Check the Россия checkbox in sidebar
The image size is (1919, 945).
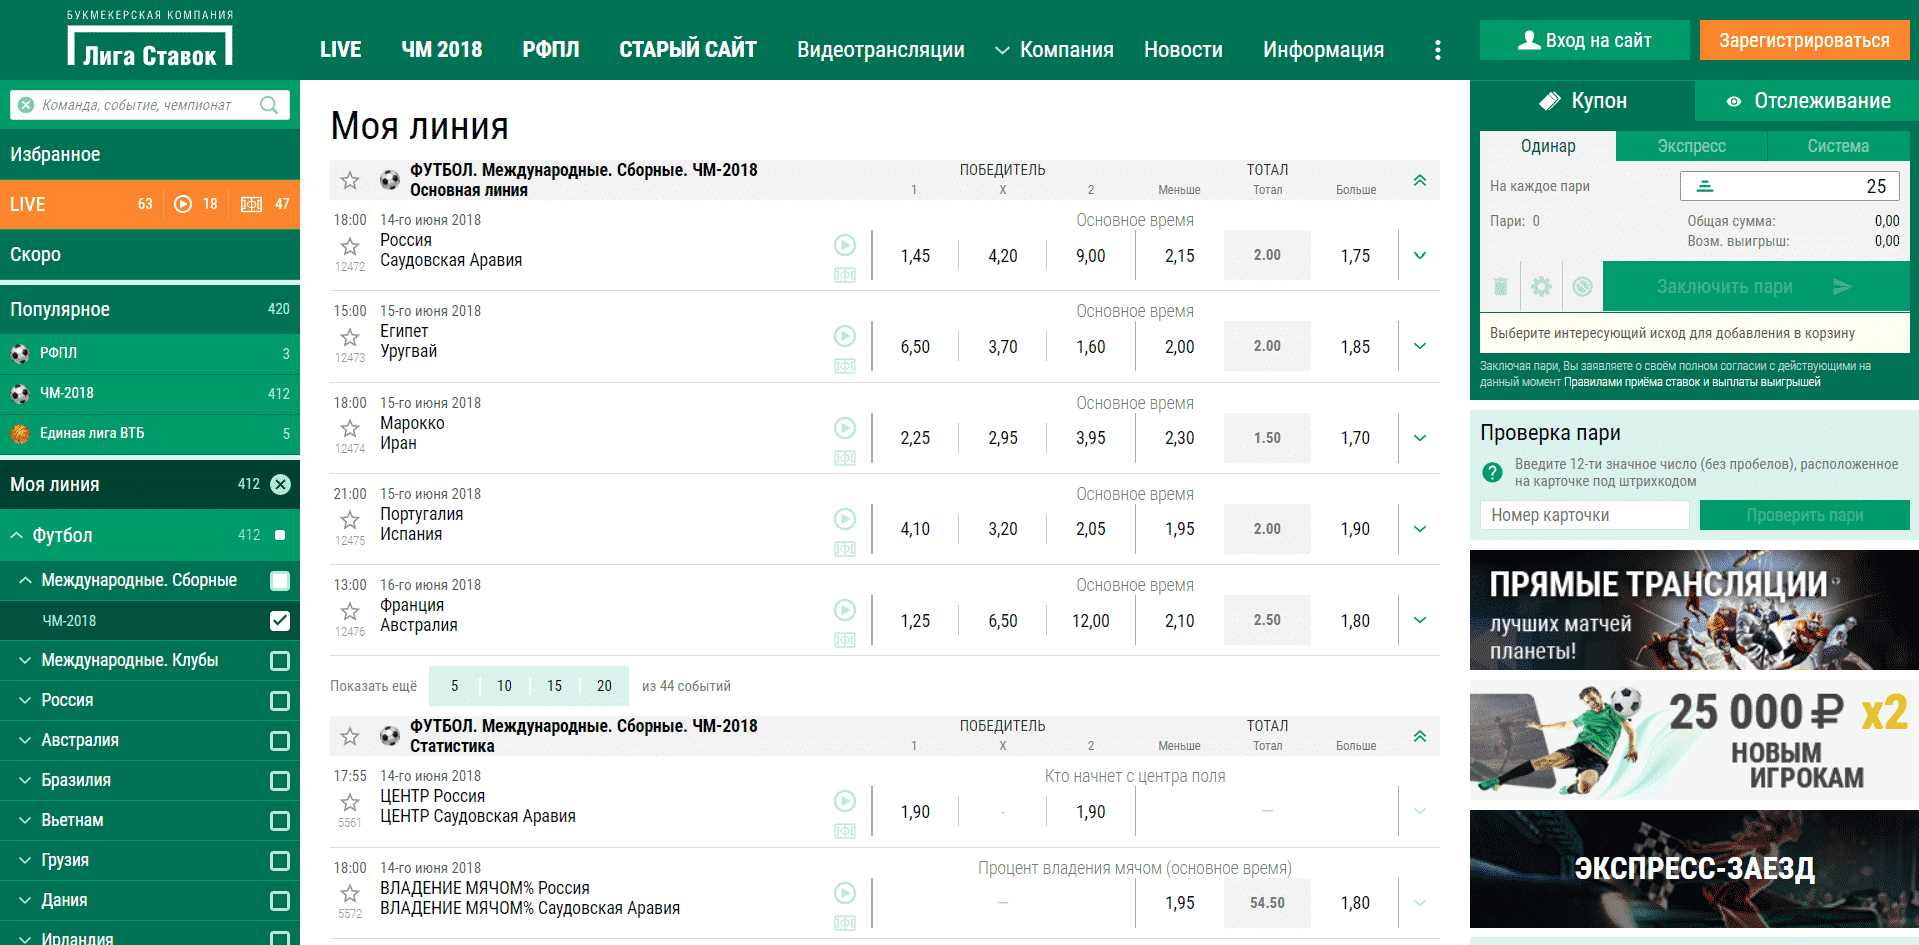click(x=280, y=701)
